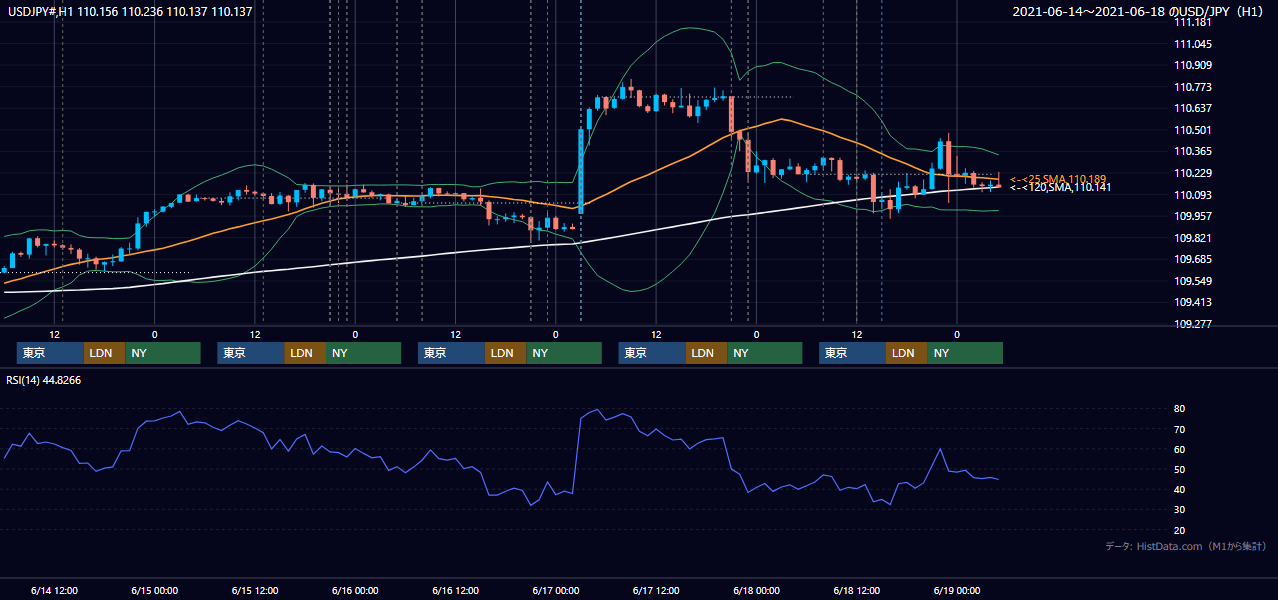The width and height of the screenshot is (1278, 600).
Task: Click the 109.277 price axis label
Action: point(1194,325)
